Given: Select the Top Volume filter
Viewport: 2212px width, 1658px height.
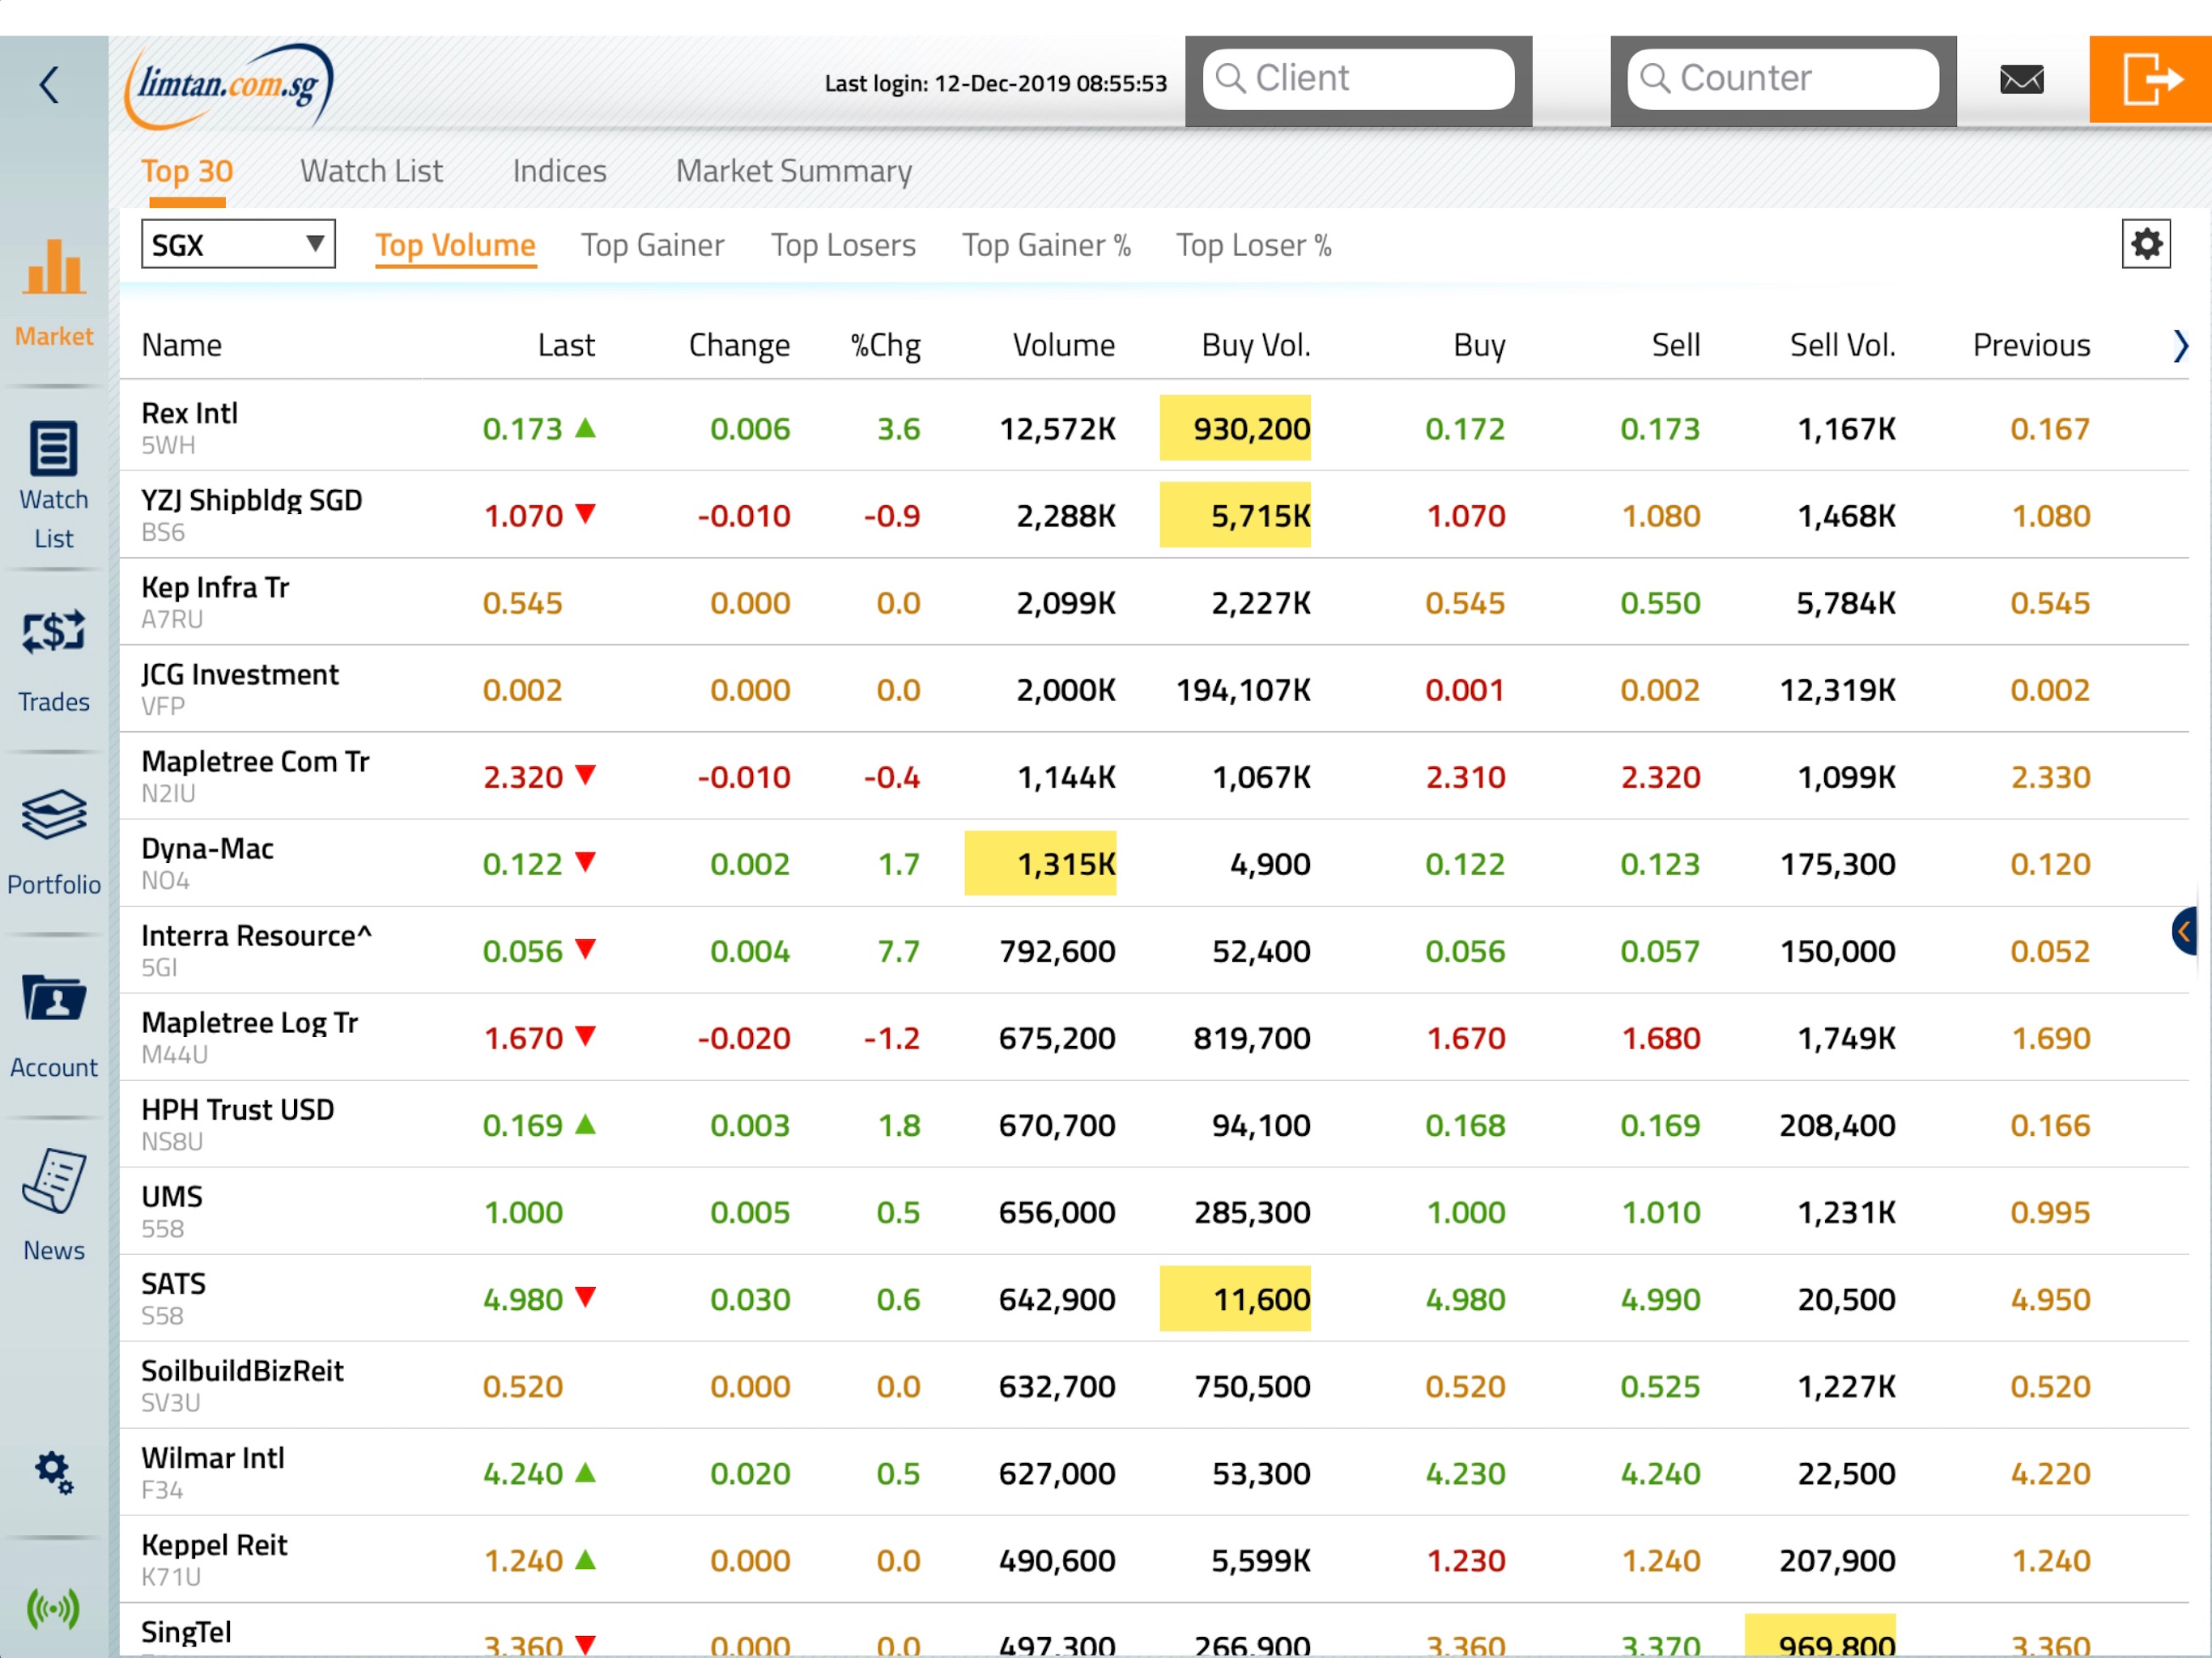Looking at the screenshot, I should coord(455,245).
